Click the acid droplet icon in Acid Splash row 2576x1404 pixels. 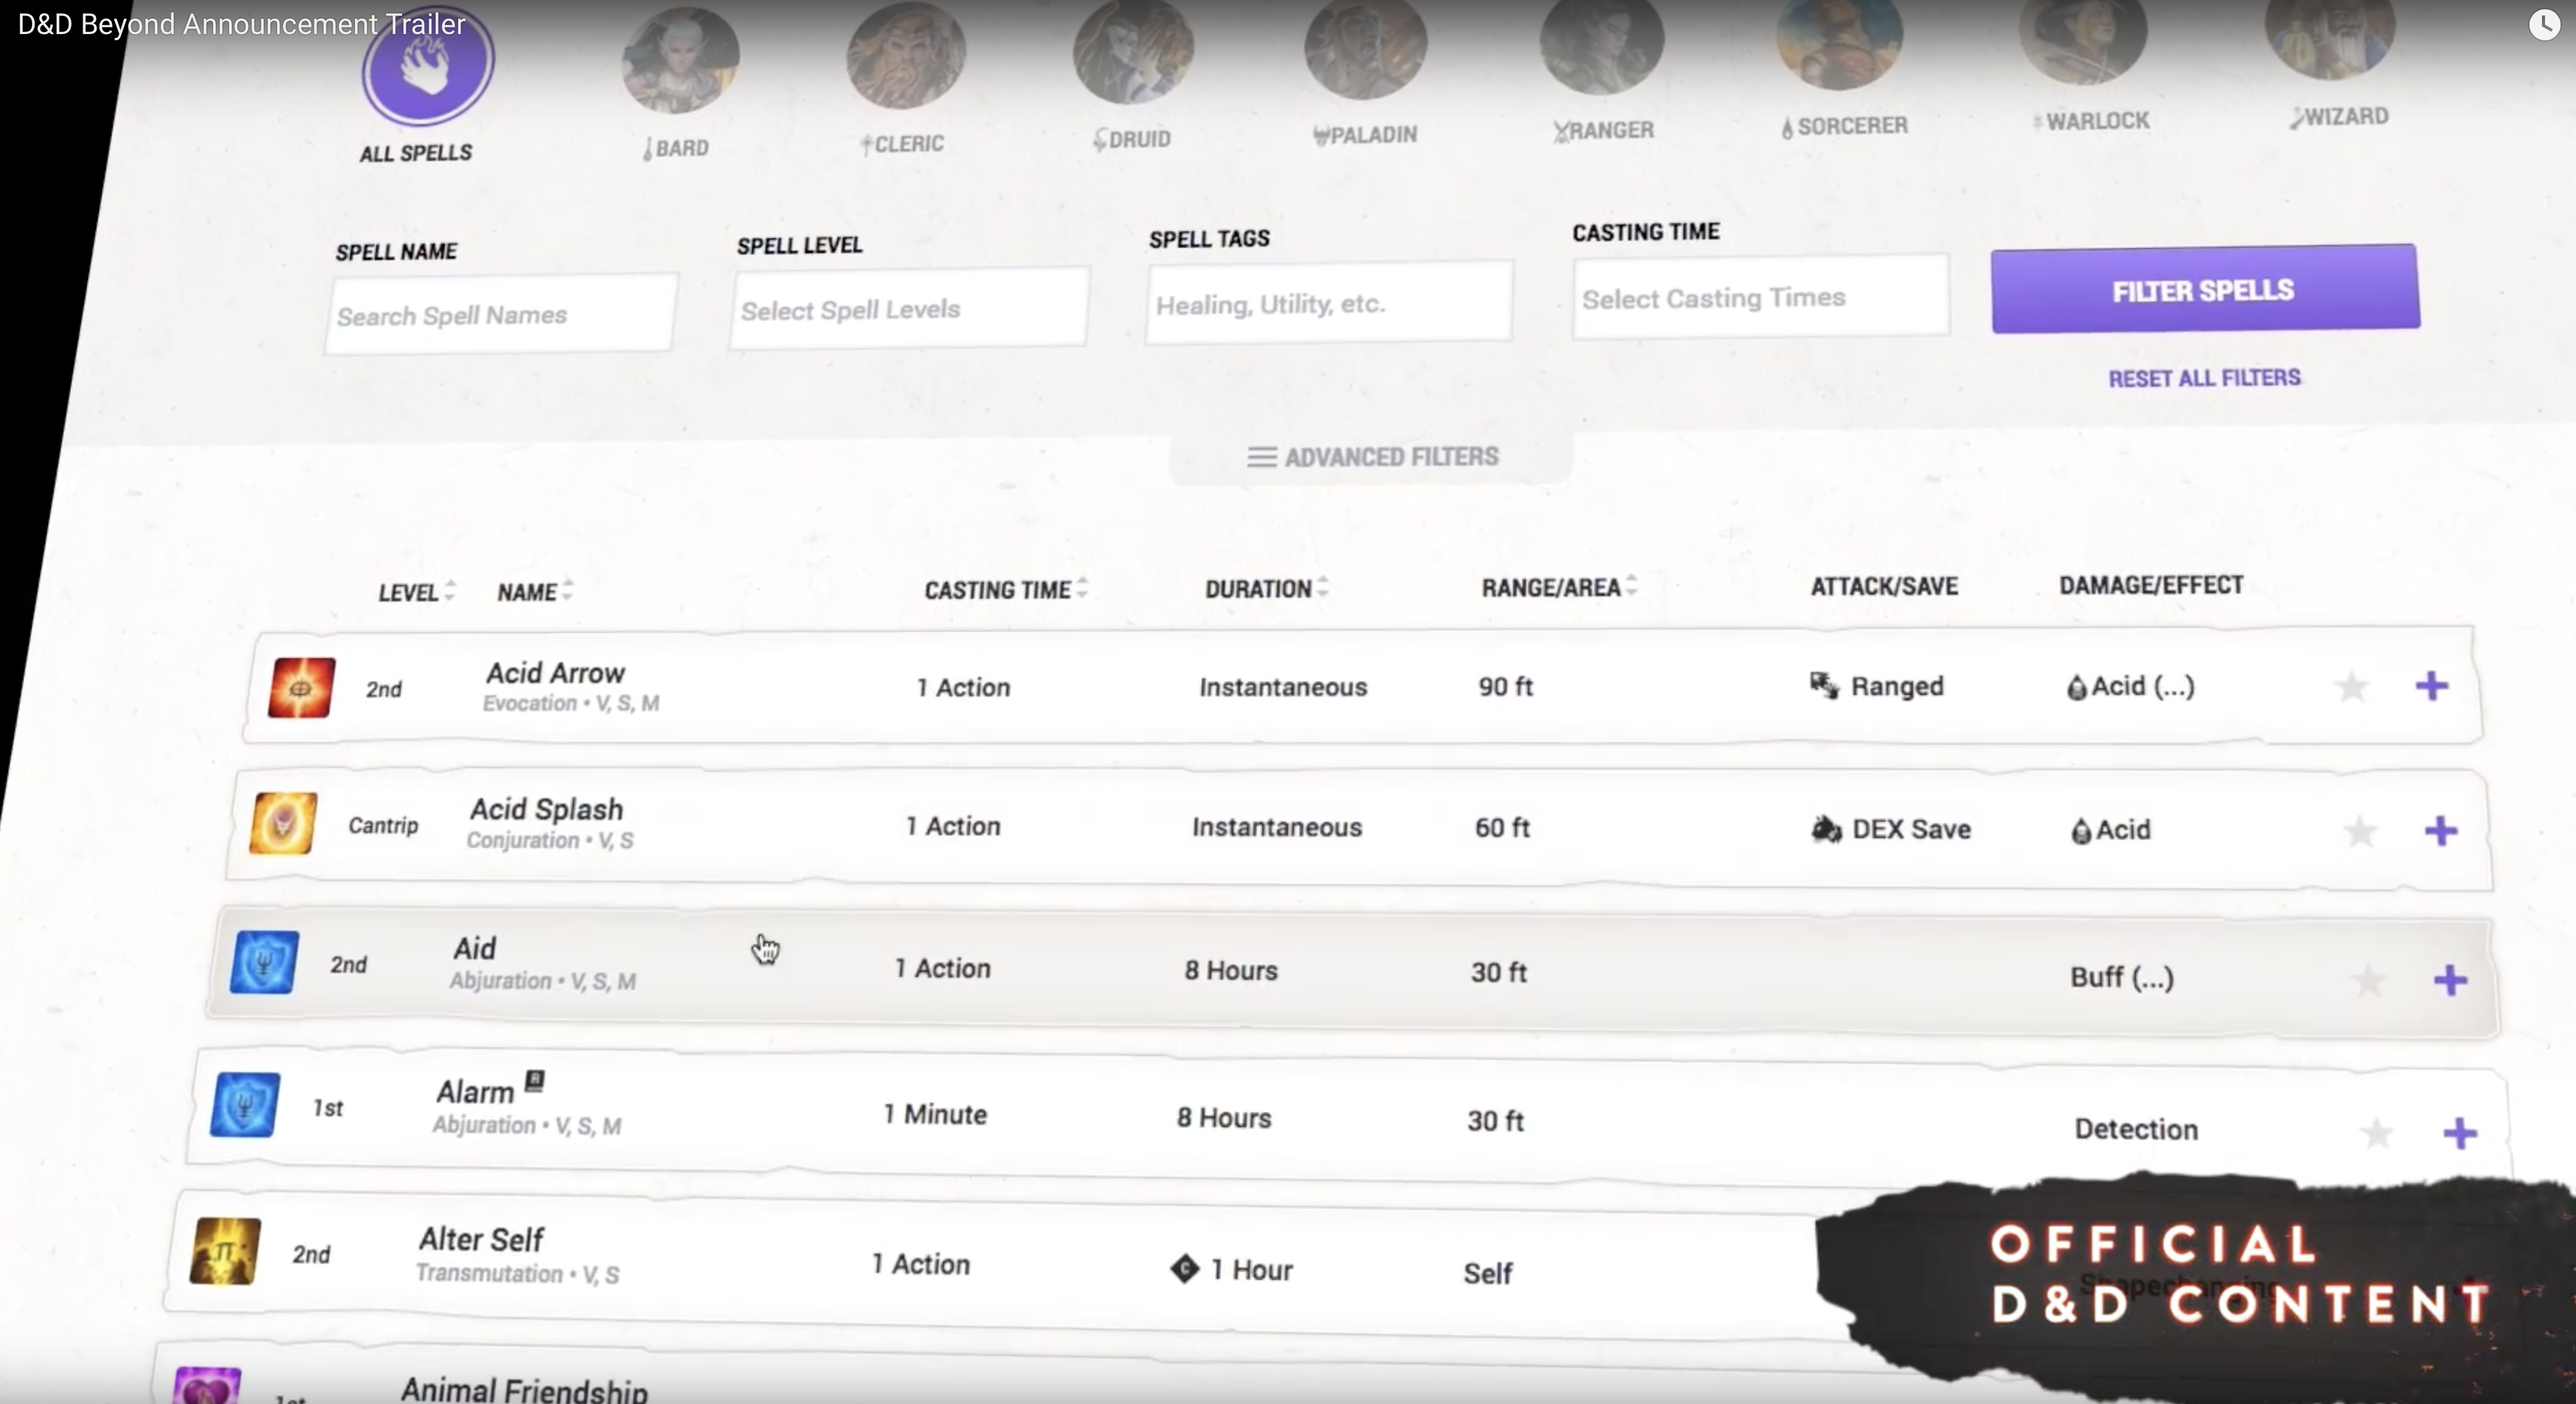point(2080,831)
